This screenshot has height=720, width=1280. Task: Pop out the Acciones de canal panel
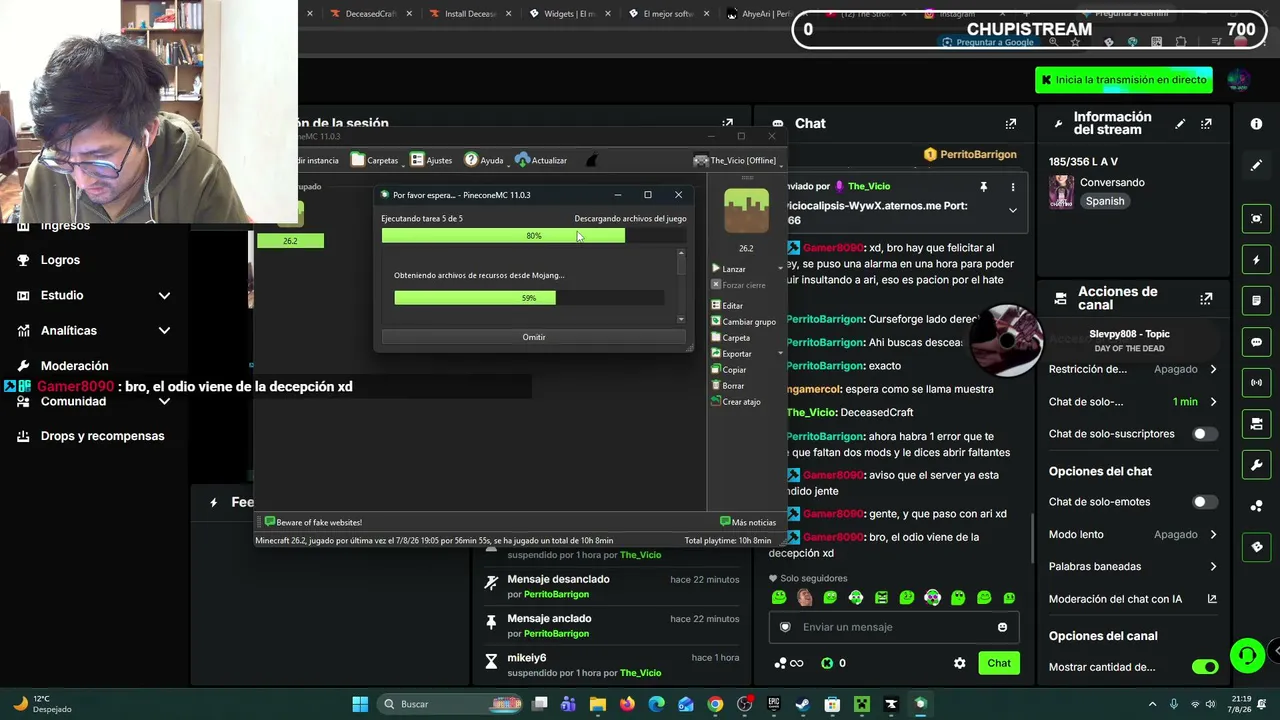[1206, 299]
